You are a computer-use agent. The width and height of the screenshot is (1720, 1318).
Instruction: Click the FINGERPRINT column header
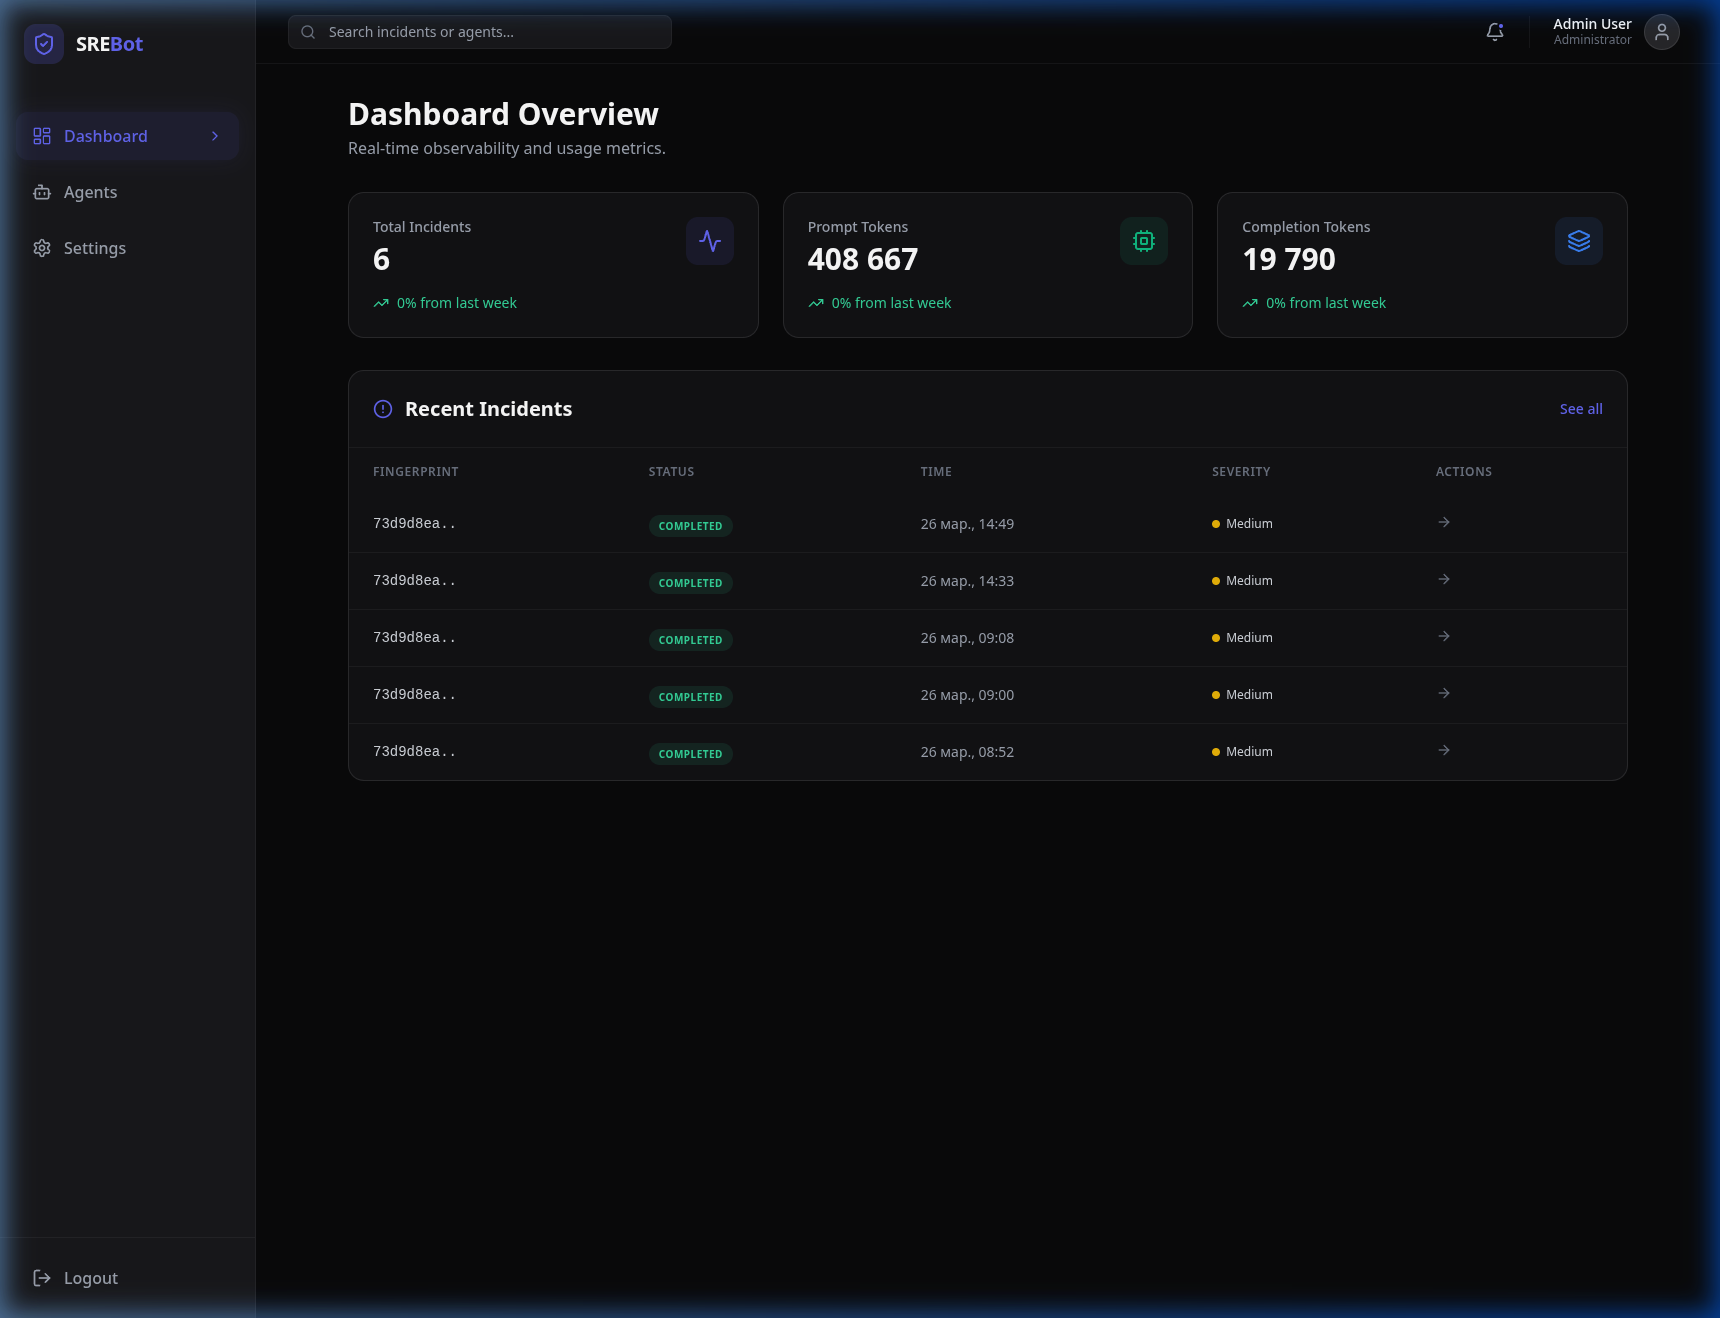416,472
